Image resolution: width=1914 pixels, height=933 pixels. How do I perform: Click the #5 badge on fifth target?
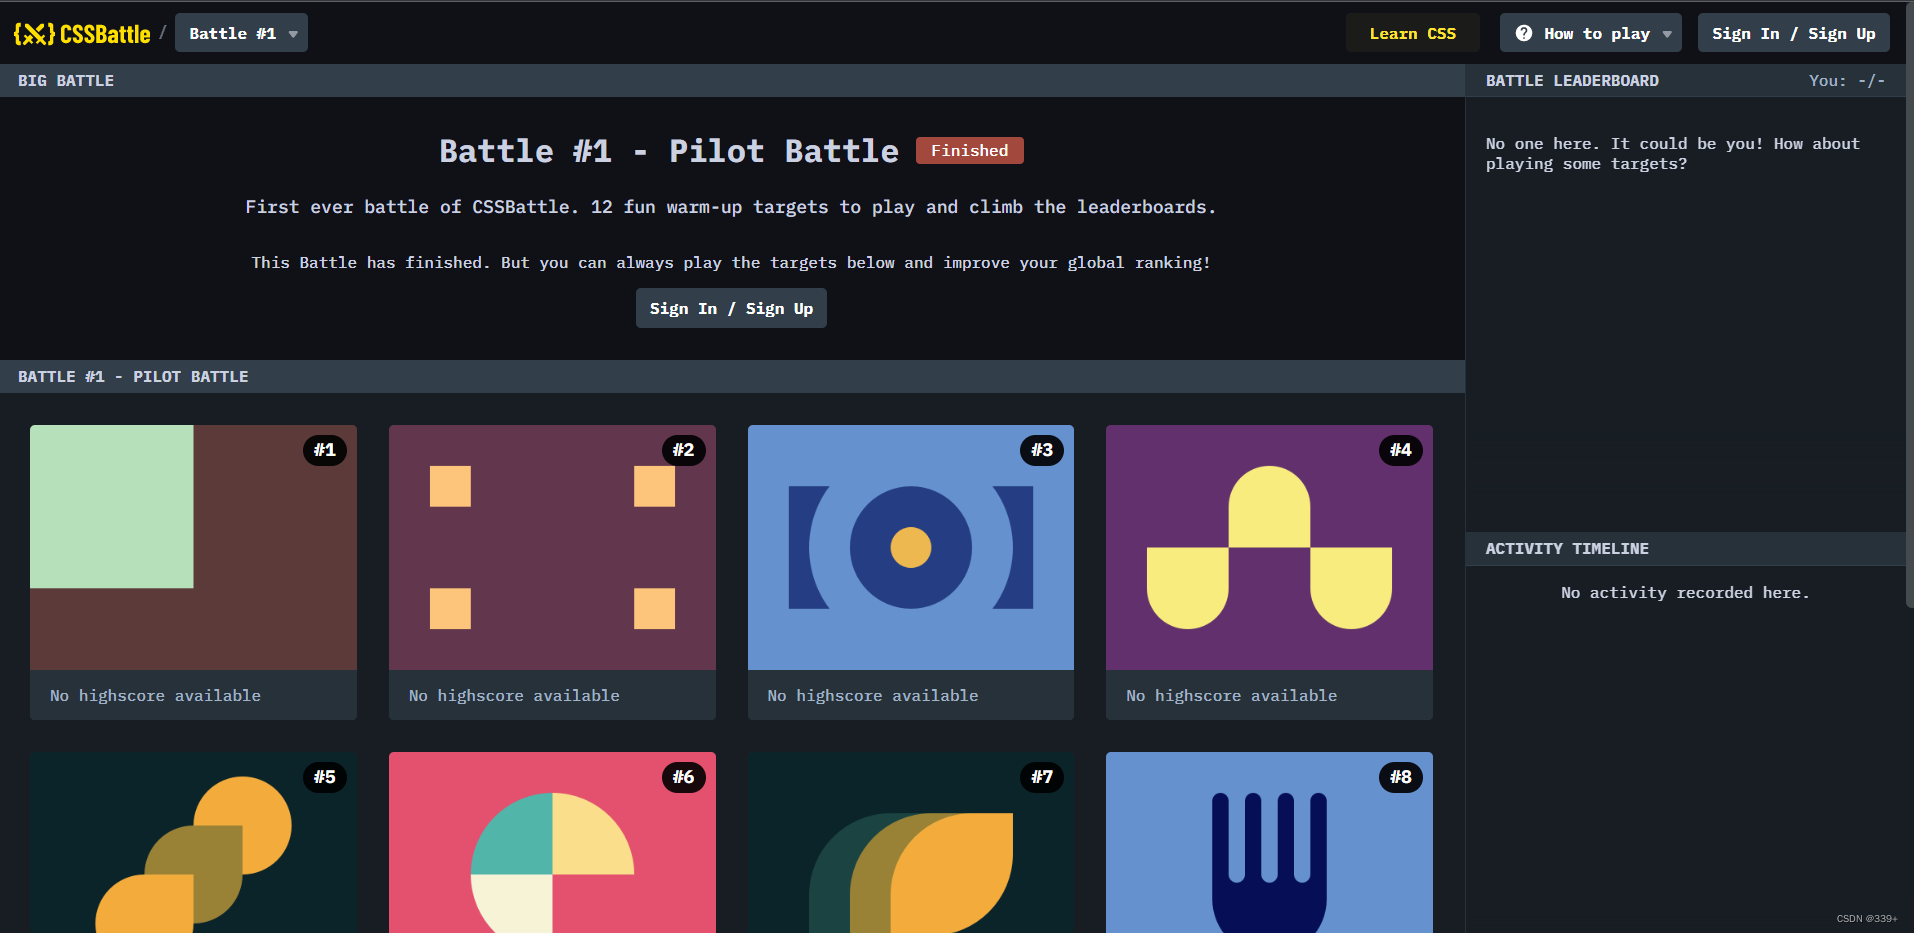pyautogui.click(x=325, y=777)
